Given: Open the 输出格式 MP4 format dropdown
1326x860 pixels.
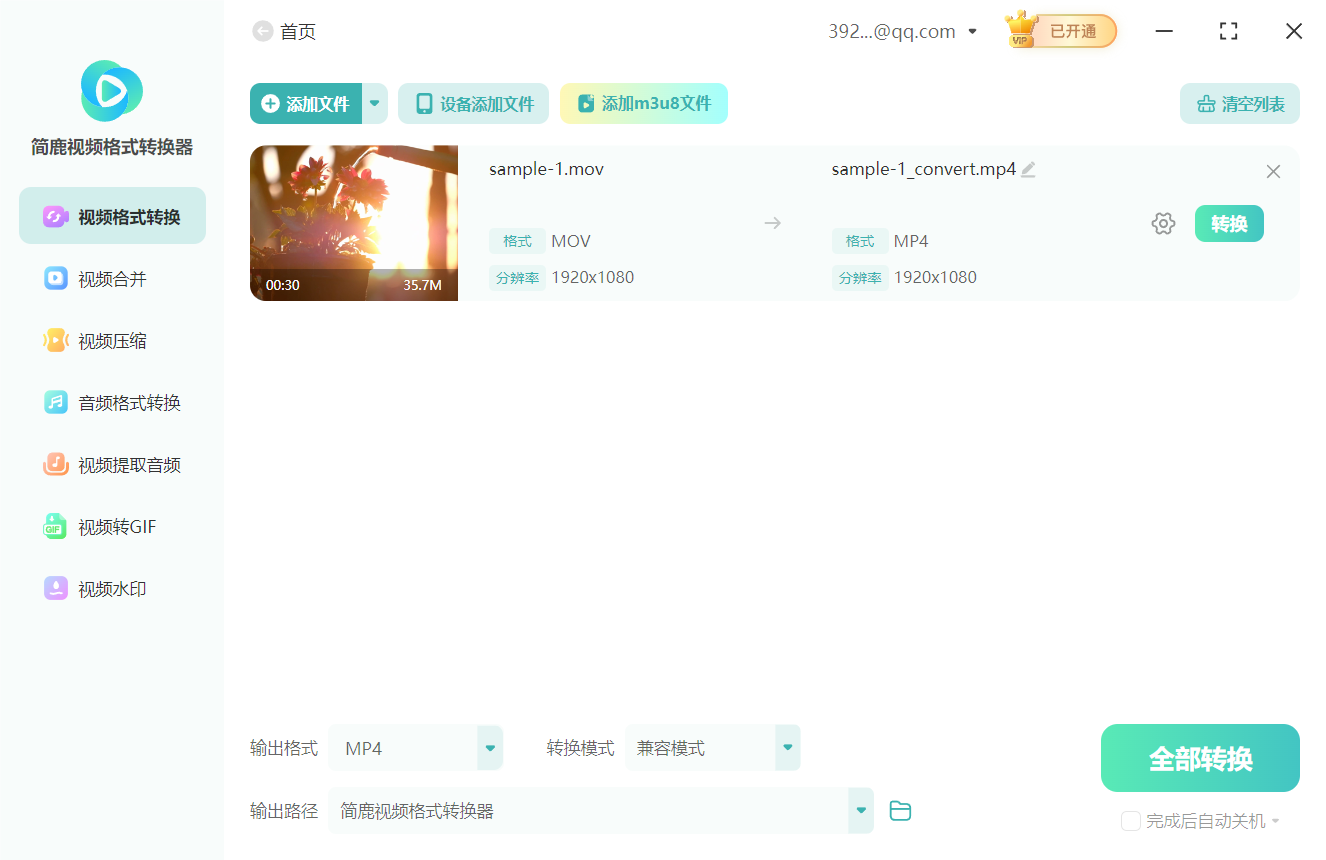Looking at the screenshot, I should click(x=489, y=747).
